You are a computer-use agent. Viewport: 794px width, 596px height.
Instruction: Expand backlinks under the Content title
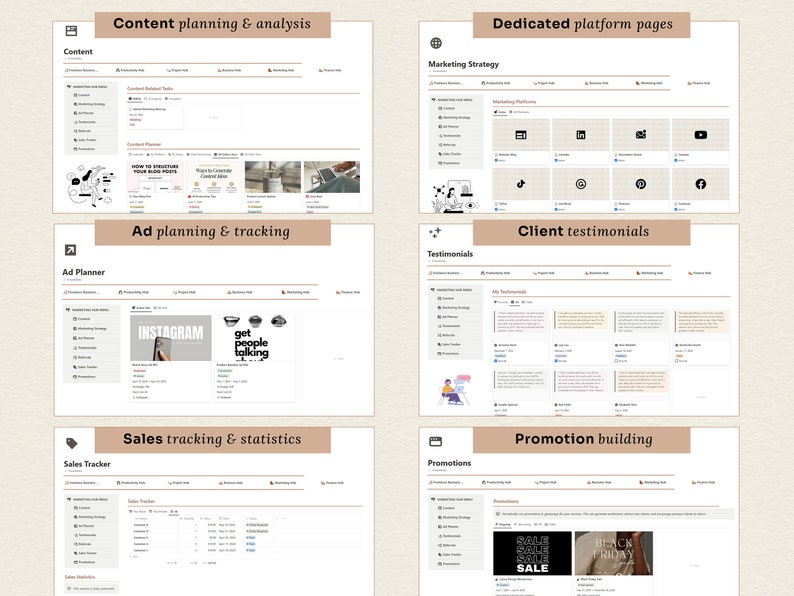click(x=74, y=59)
